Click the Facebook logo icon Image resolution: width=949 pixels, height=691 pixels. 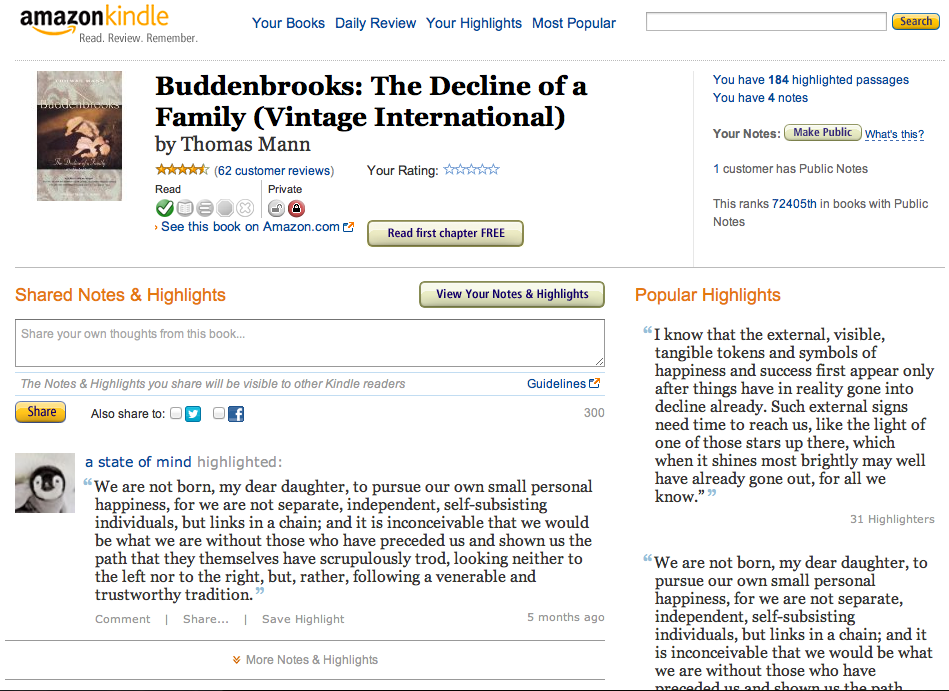tap(236, 413)
